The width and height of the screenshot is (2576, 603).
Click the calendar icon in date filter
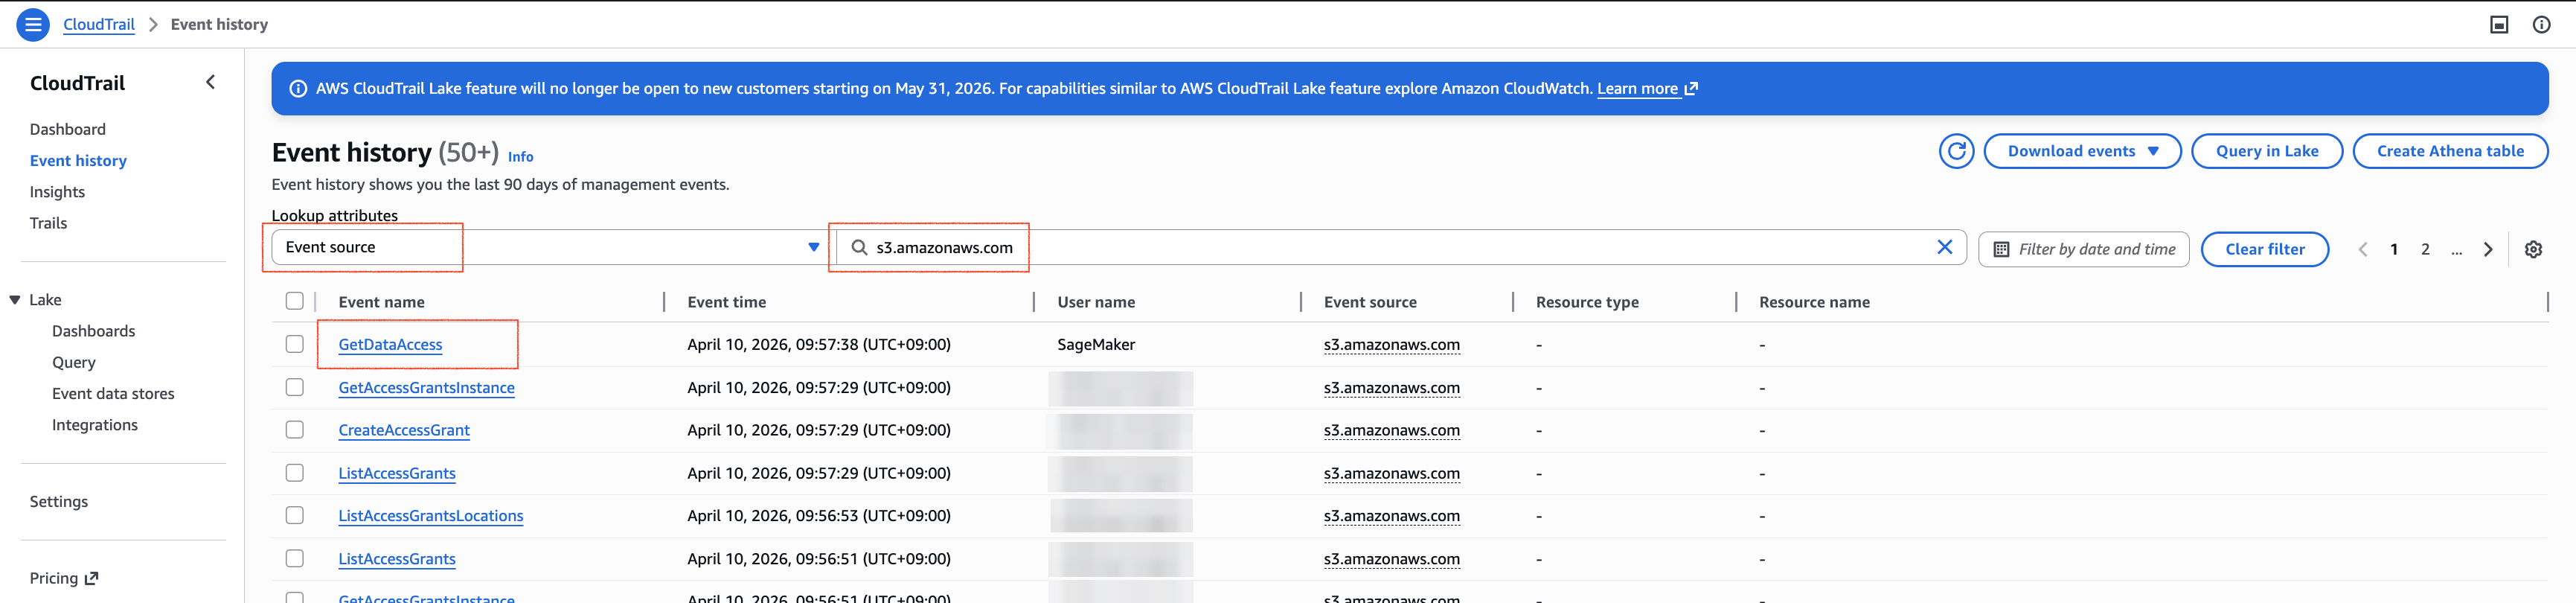tap(2001, 249)
